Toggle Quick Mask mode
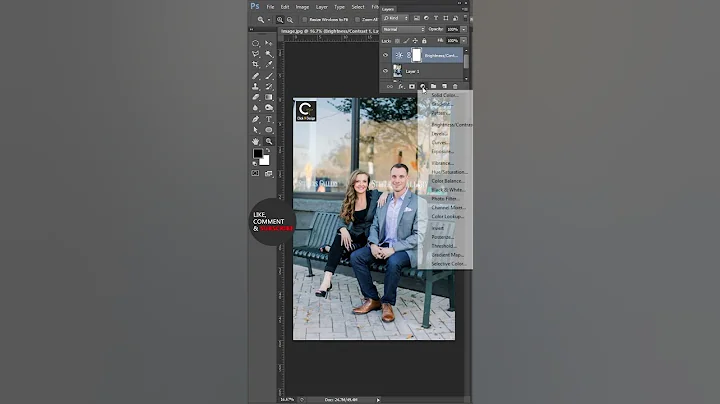This screenshot has width=720, height=404. (255, 174)
